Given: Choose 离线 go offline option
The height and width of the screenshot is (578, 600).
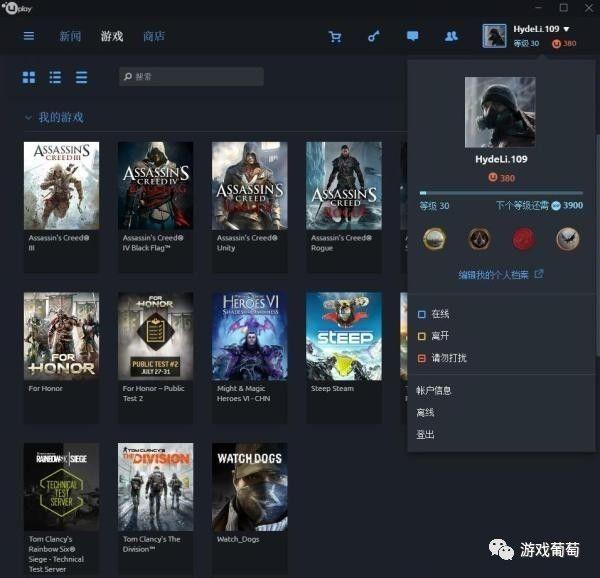Looking at the screenshot, I should [x=425, y=413].
